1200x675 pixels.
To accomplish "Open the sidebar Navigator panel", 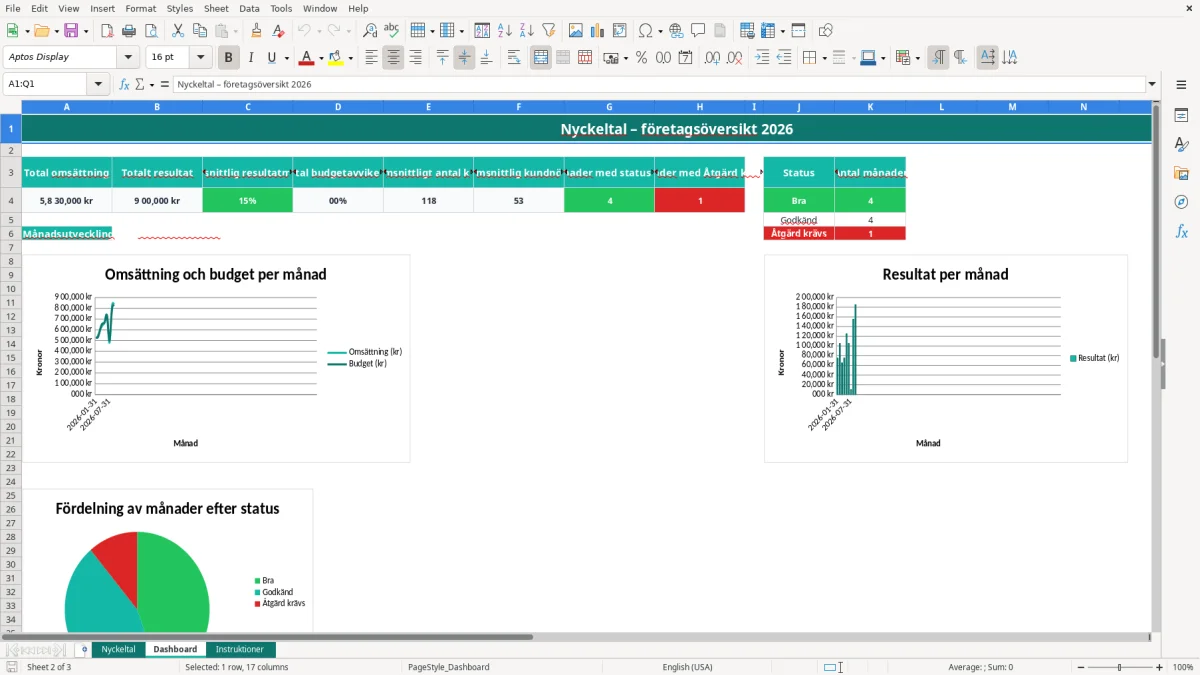I will pos(1181,202).
